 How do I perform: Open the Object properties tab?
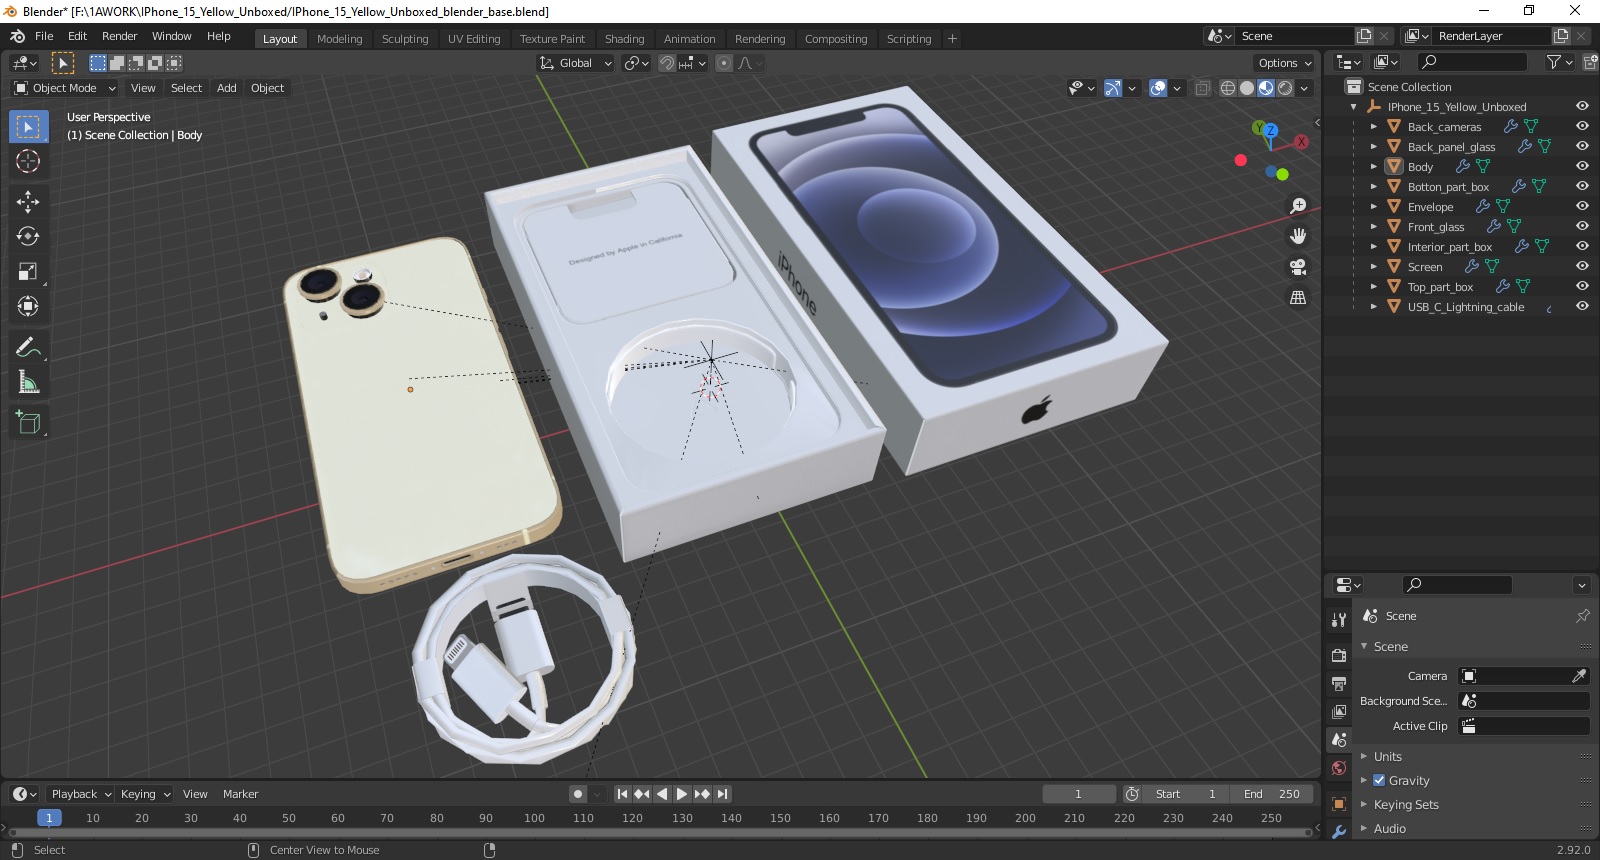[1339, 804]
